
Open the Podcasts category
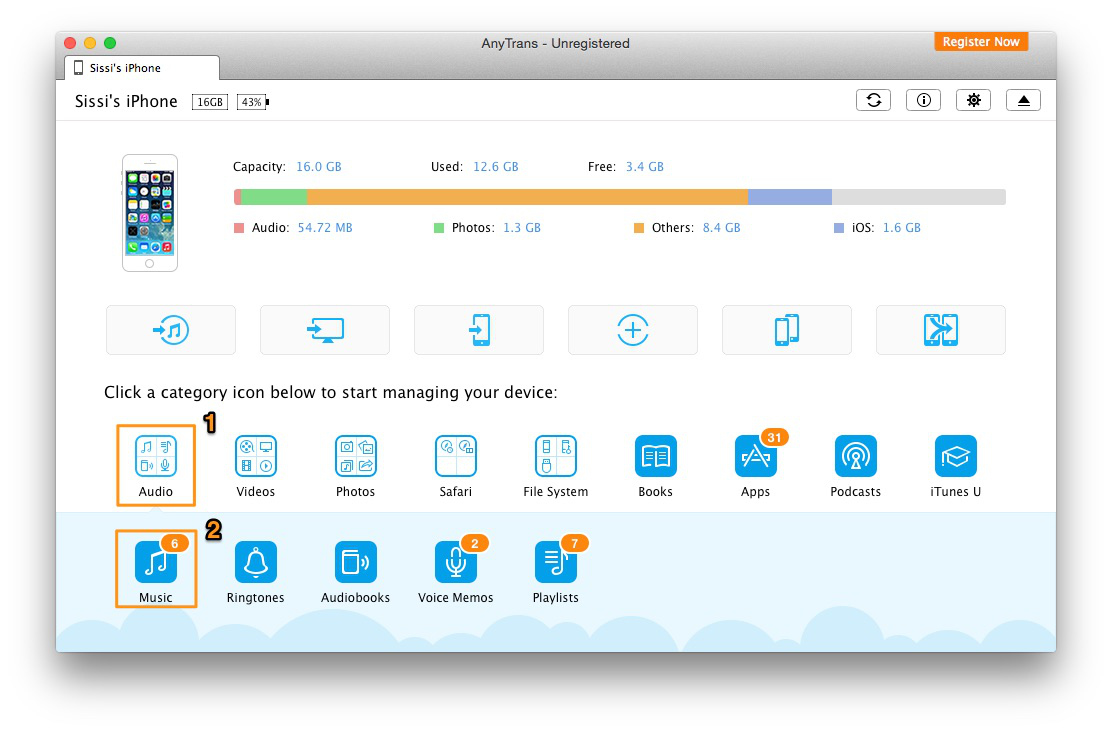click(x=855, y=456)
